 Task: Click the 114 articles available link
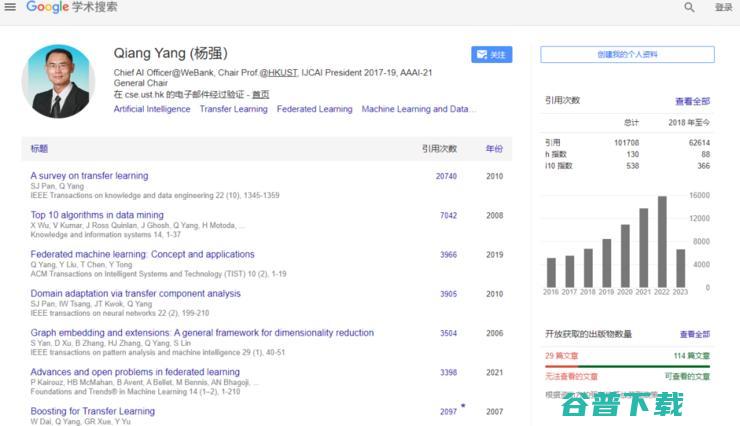(691, 356)
